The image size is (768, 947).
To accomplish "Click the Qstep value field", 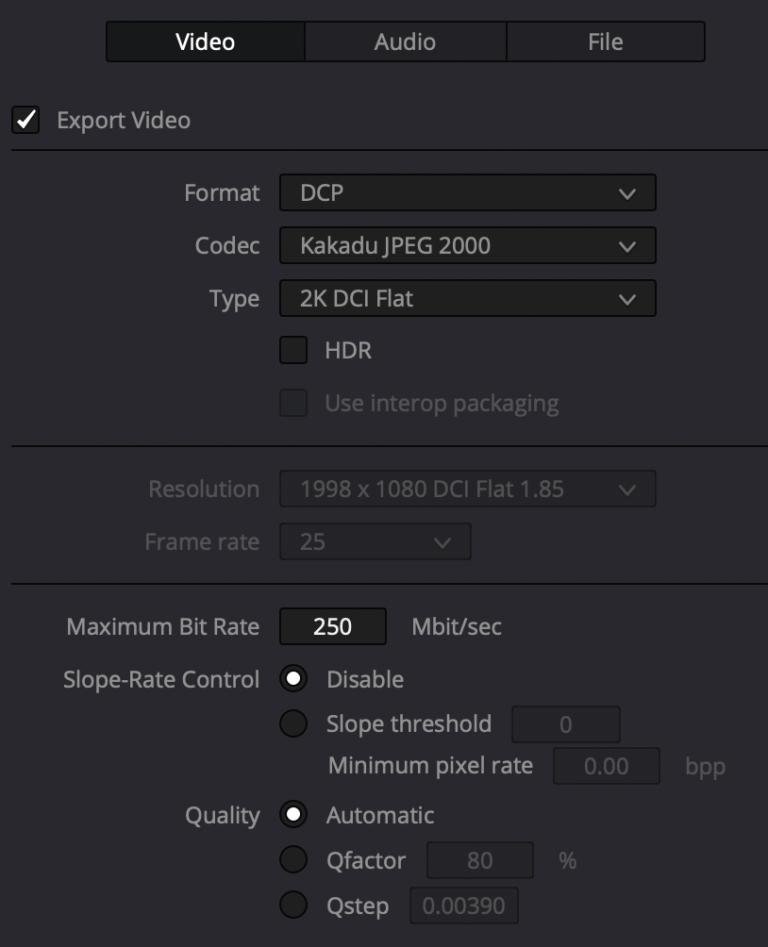I will pyautogui.click(x=465, y=903).
